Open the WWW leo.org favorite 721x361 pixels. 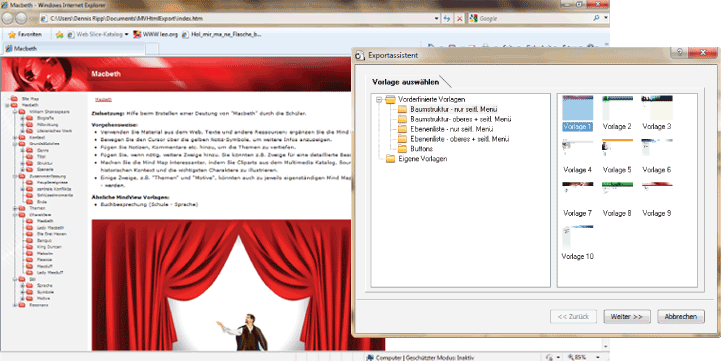155,34
